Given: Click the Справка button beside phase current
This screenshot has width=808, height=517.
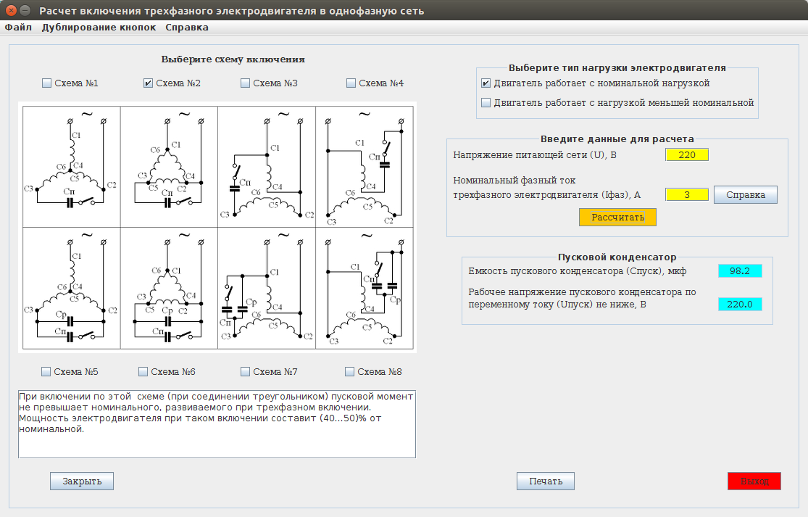Looking at the screenshot, I should click(x=745, y=194).
